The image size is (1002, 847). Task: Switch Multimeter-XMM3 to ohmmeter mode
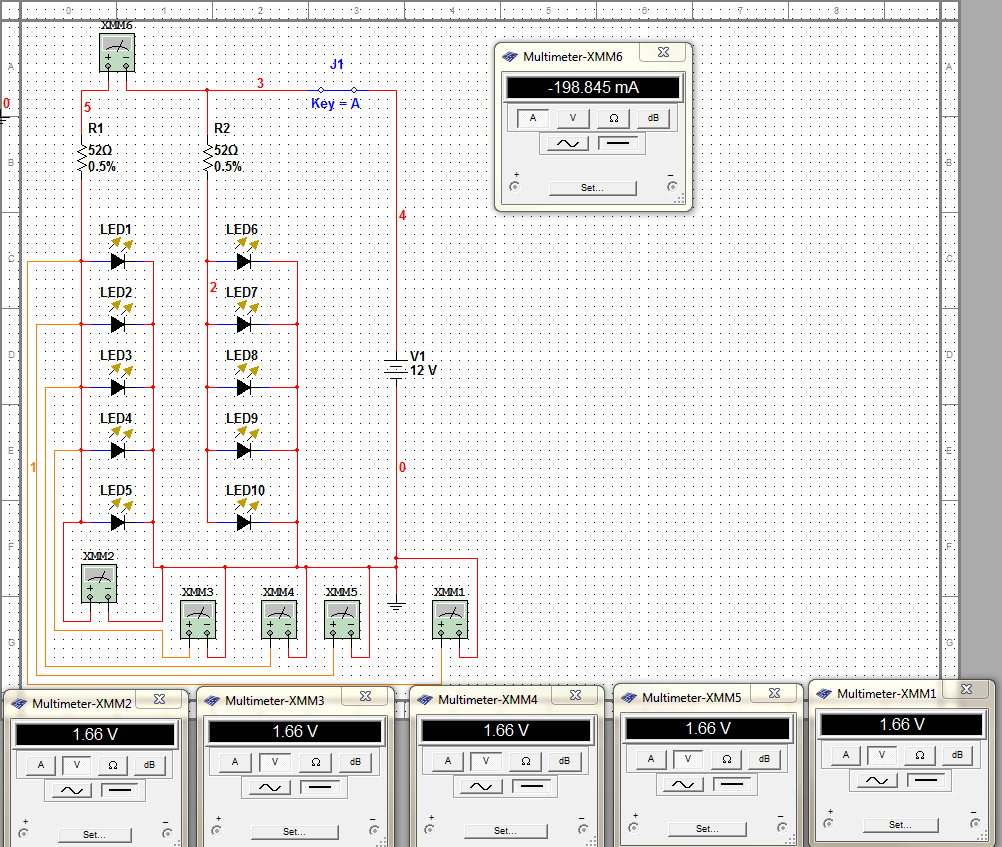316,762
